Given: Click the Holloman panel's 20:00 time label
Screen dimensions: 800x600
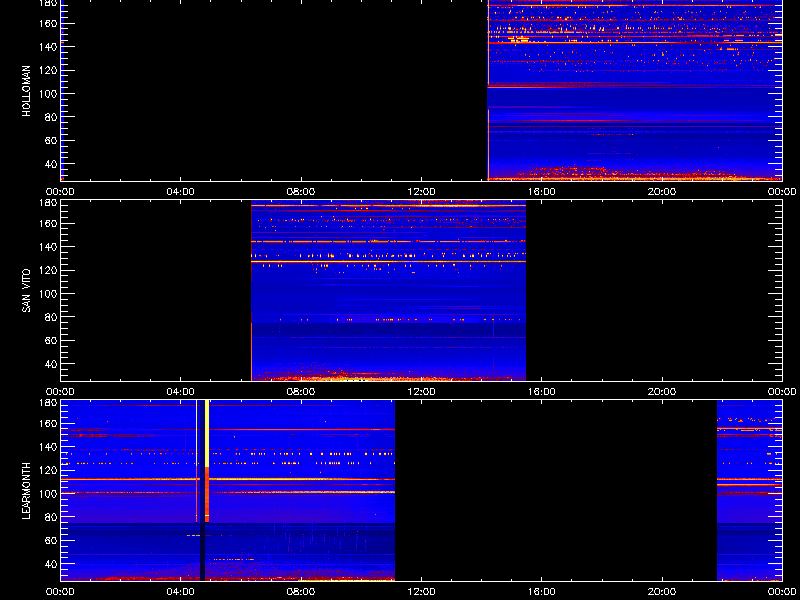Looking at the screenshot, I should [662, 192].
